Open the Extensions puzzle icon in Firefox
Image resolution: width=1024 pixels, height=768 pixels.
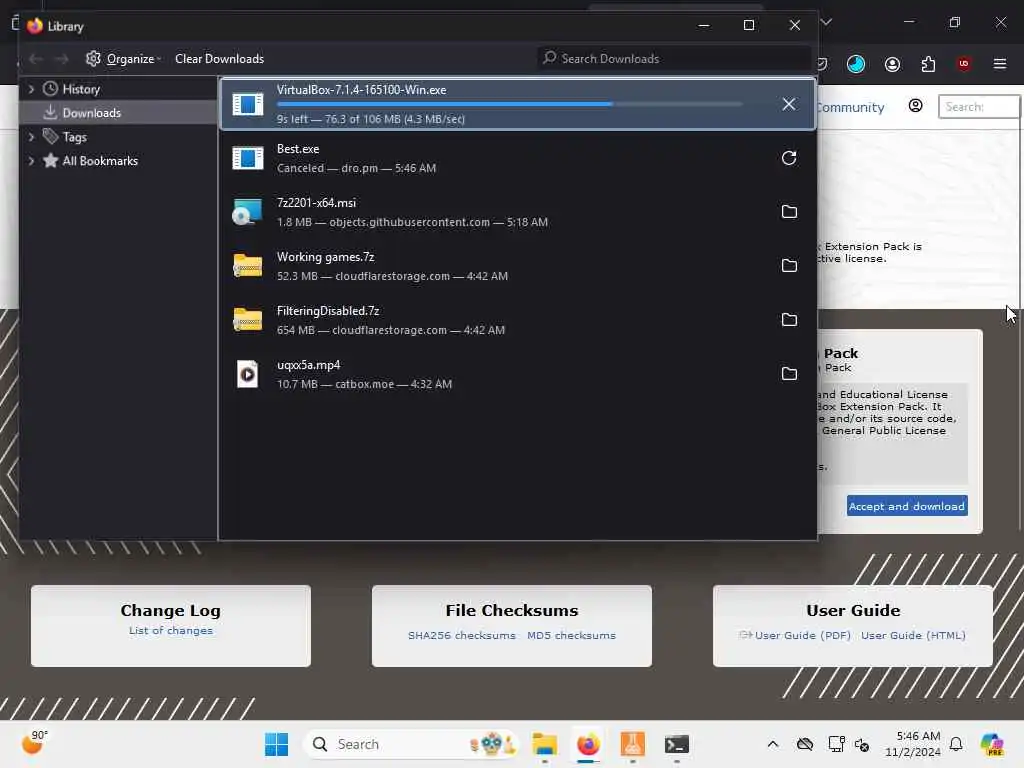928,64
